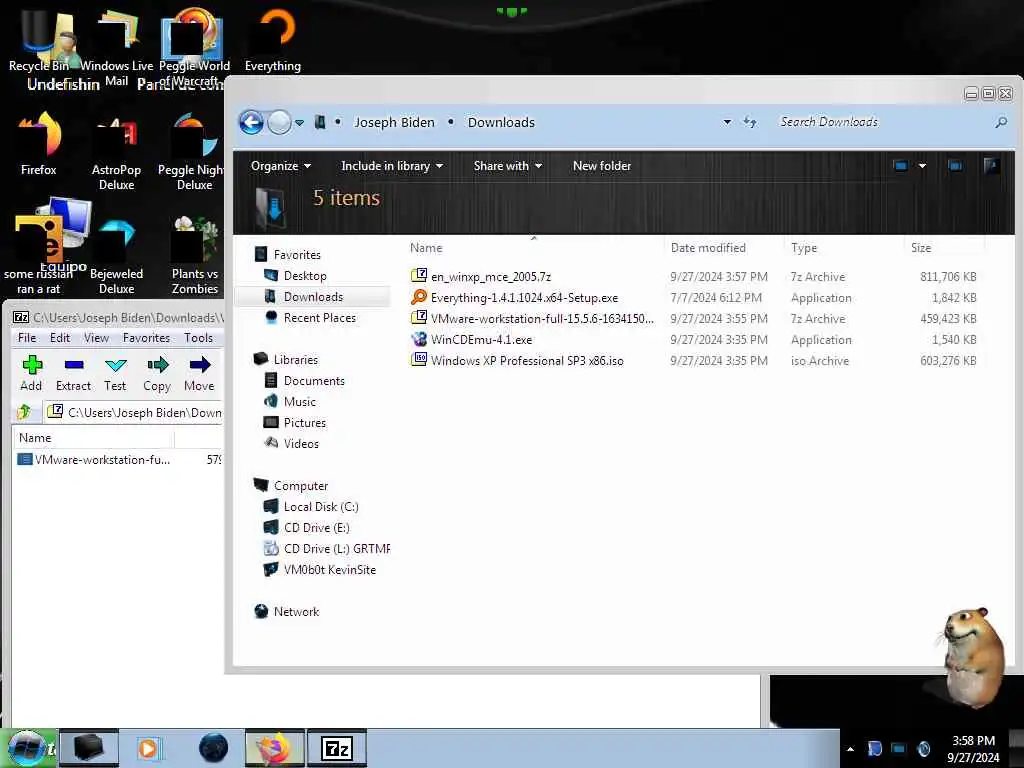
Task: Click the media player taskbar icon
Action: [148, 748]
